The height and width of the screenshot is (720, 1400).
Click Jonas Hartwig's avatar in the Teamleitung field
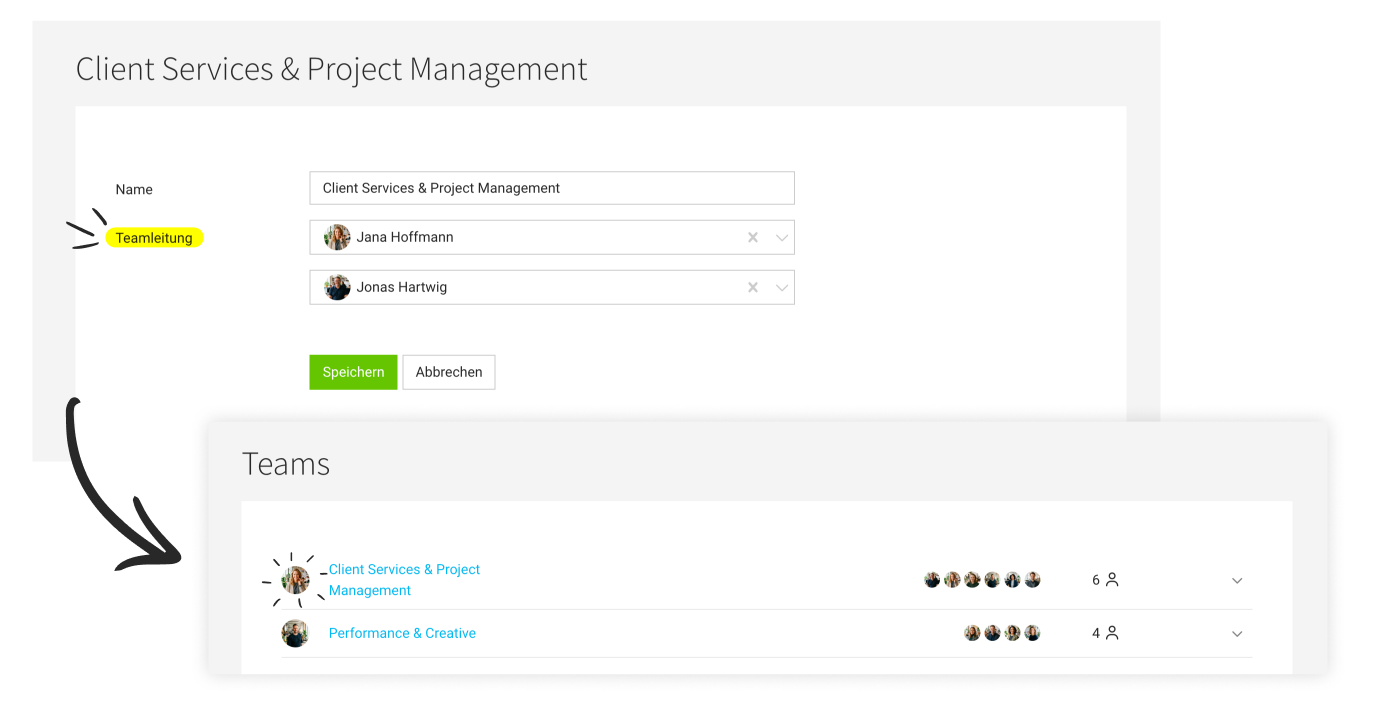(x=337, y=287)
